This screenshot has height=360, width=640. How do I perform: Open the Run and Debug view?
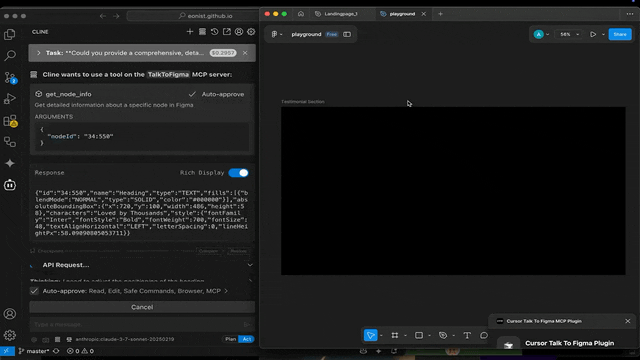click(x=10, y=99)
